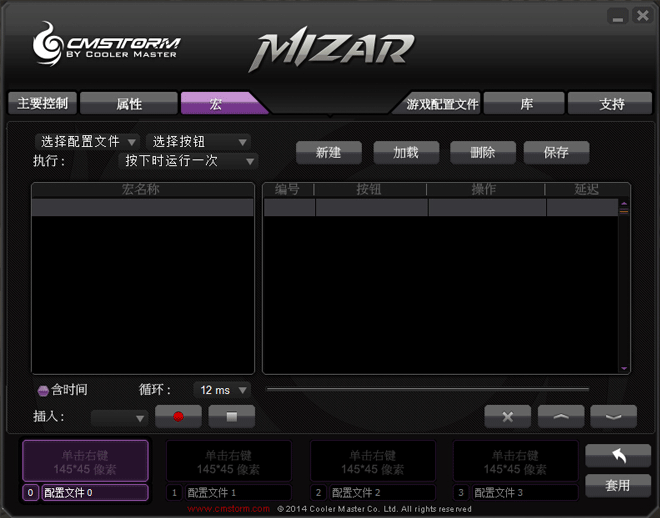This screenshot has height=518, width=660.
Task: Switch to the 属性 tab
Action: [x=129, y=103]
